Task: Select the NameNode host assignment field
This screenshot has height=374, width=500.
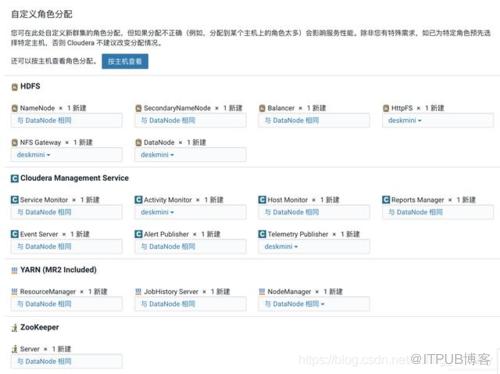Action: coord(66,120)
